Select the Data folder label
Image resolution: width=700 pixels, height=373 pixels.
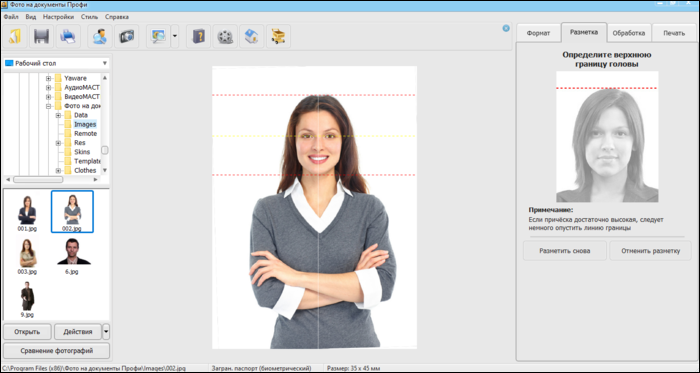(x=81, y=115)
